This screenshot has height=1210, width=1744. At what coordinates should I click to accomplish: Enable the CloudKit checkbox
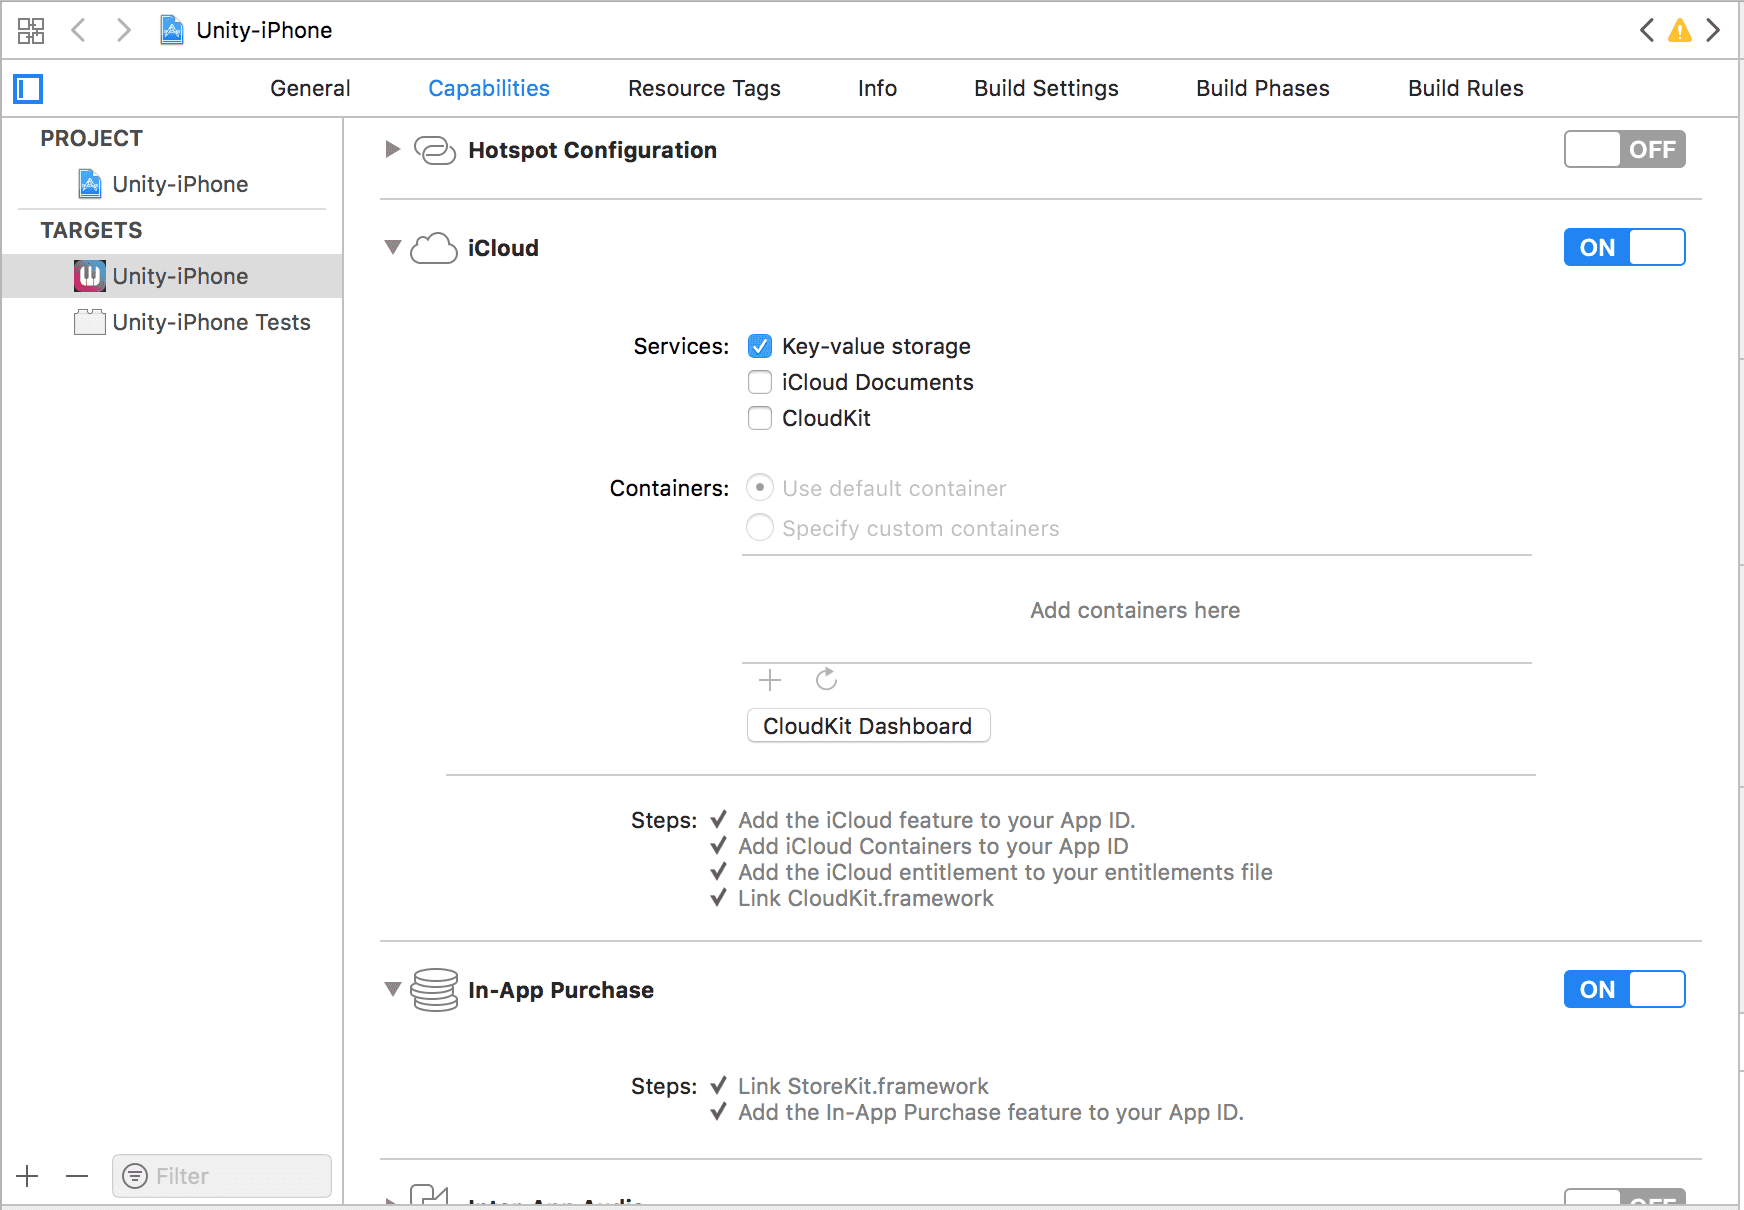[x=760, y=418]
